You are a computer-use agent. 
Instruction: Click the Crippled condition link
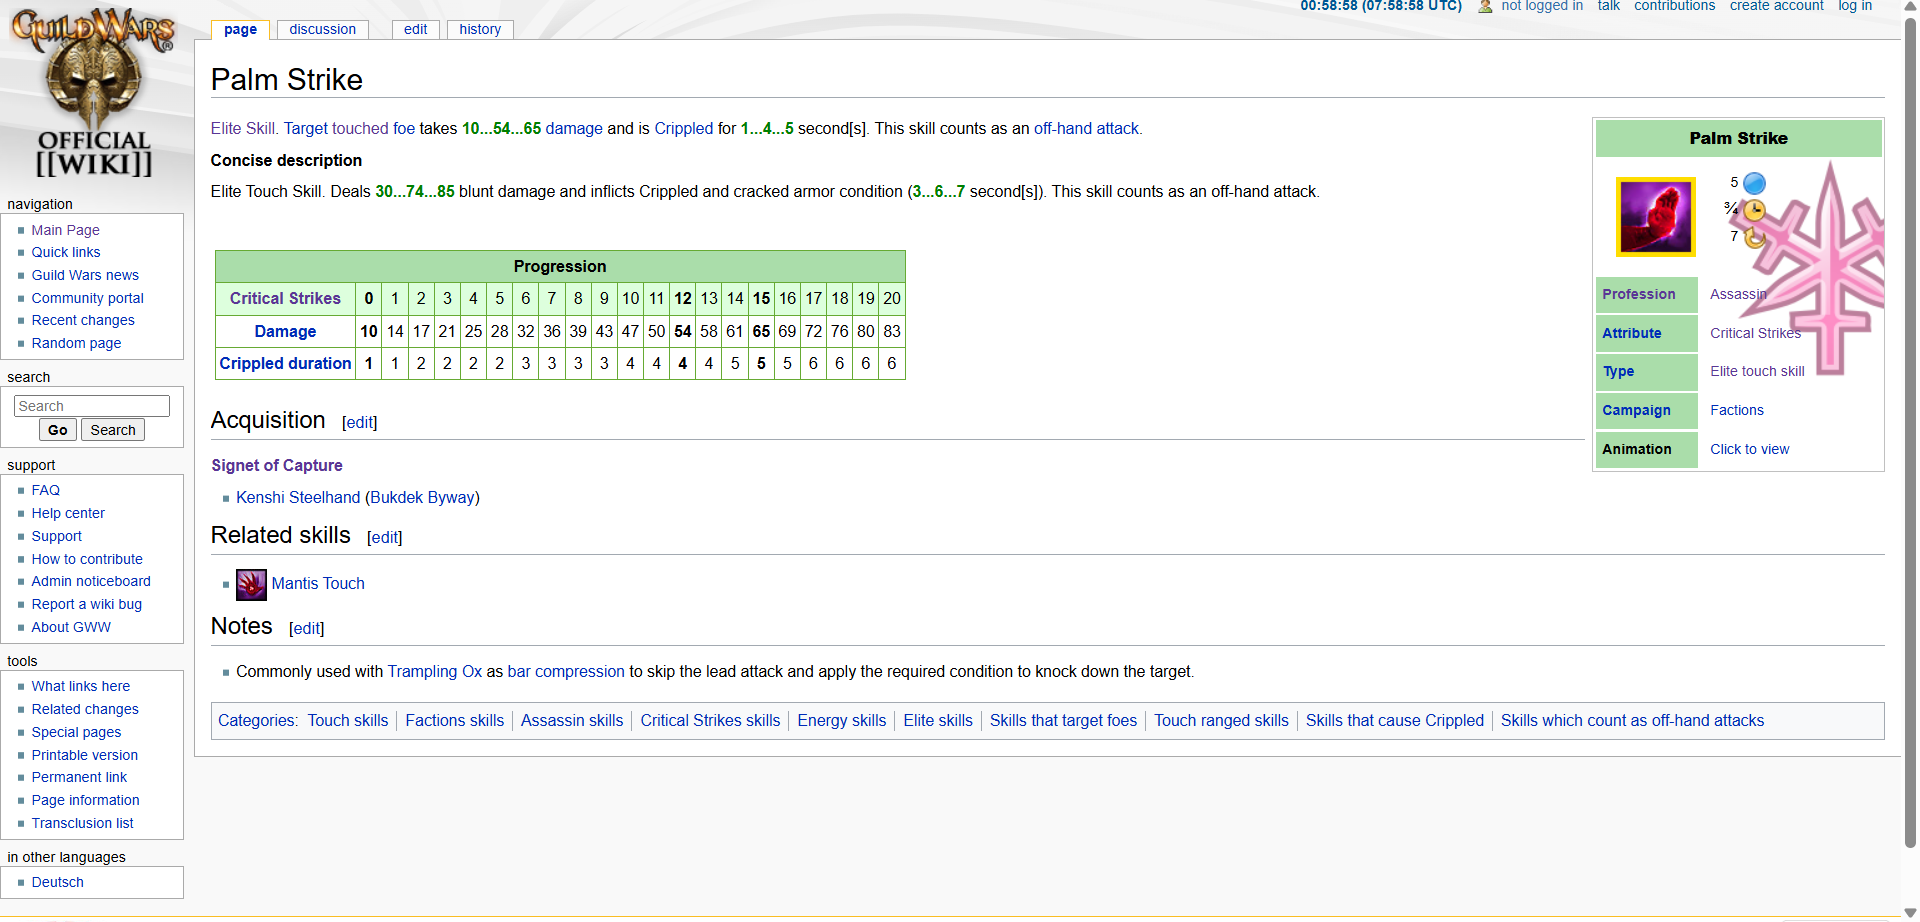point(684,128)
